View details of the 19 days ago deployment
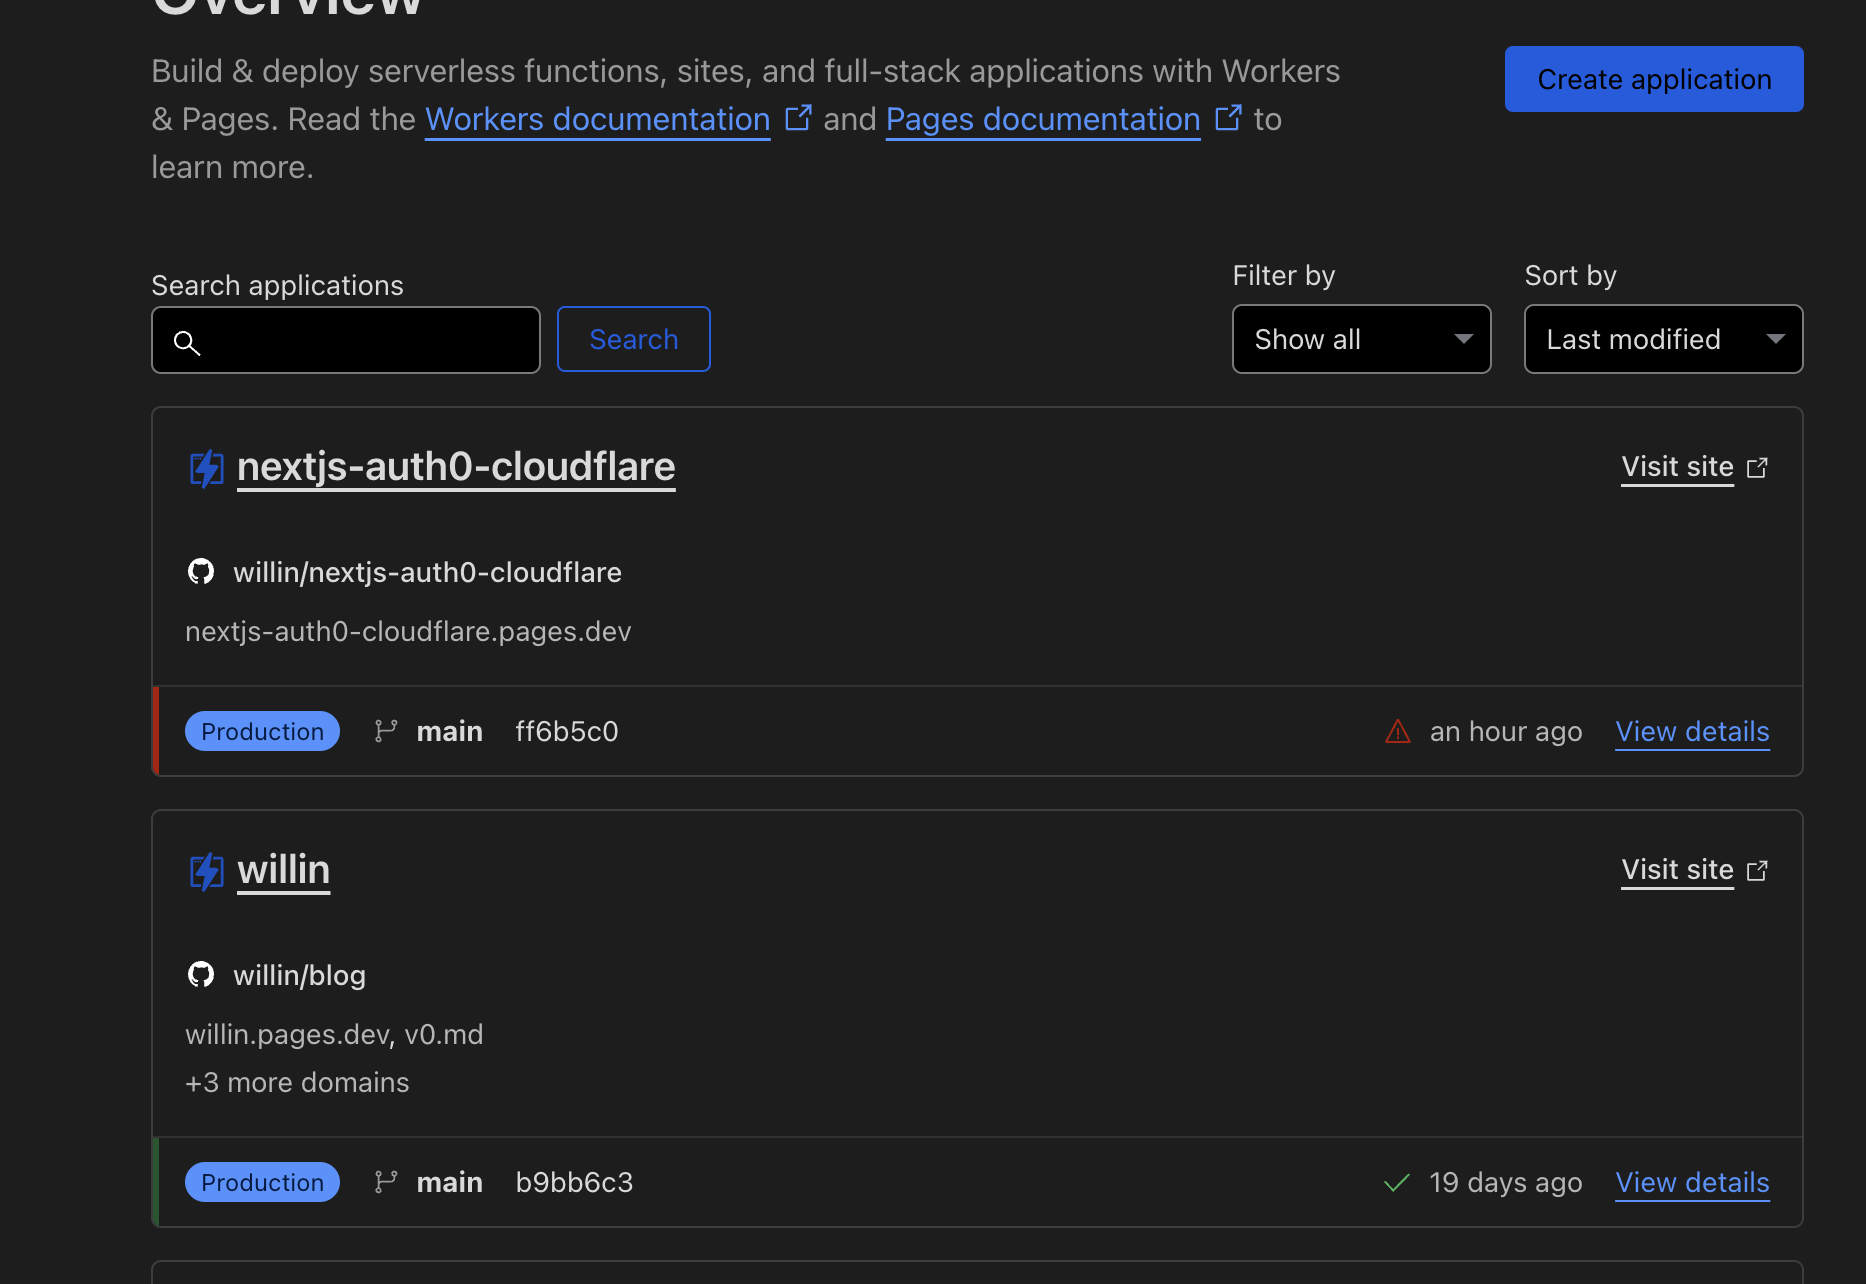The height and width of the screenshot is (1284, 1866). coord(1692,1183)
